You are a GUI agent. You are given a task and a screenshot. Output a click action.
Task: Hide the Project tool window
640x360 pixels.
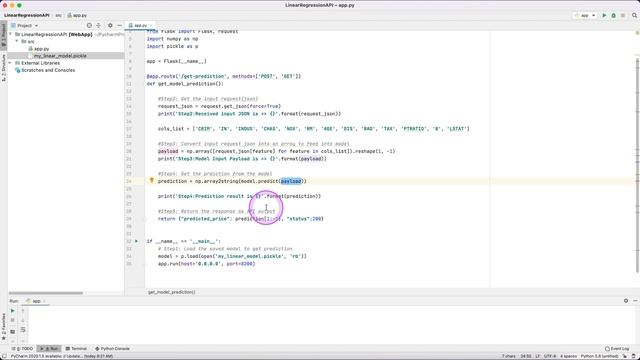click(119, 25)
